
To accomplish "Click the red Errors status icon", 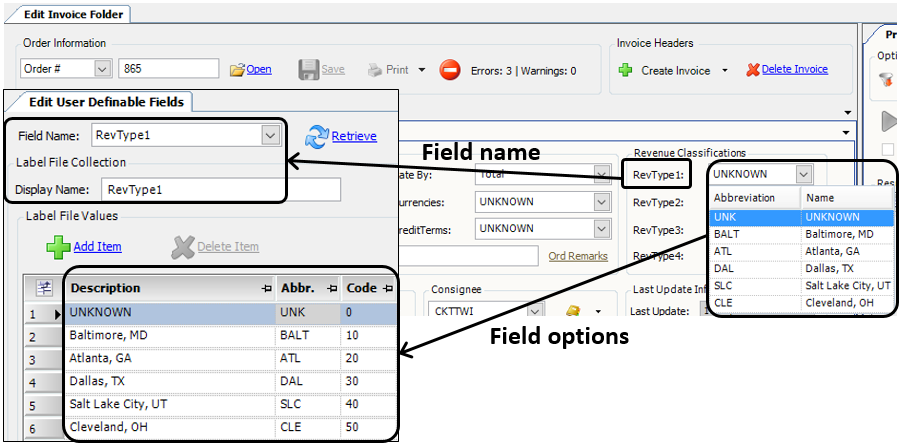I will (450, 70).
